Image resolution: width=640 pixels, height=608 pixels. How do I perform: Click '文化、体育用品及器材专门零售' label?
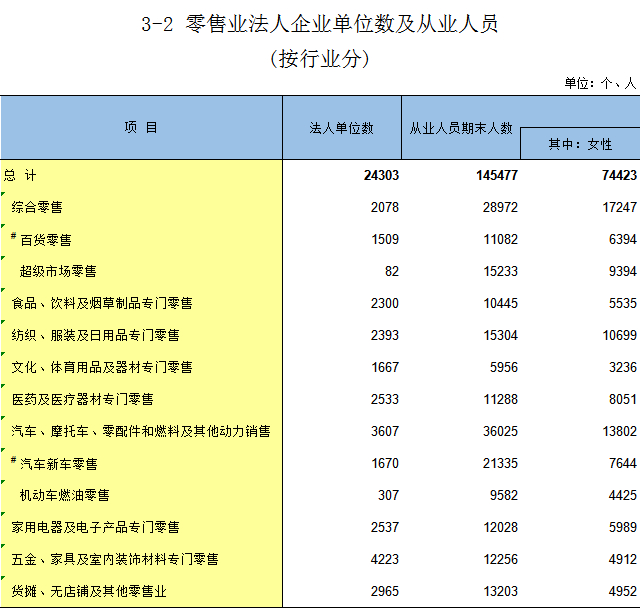[x=102, y=367]
